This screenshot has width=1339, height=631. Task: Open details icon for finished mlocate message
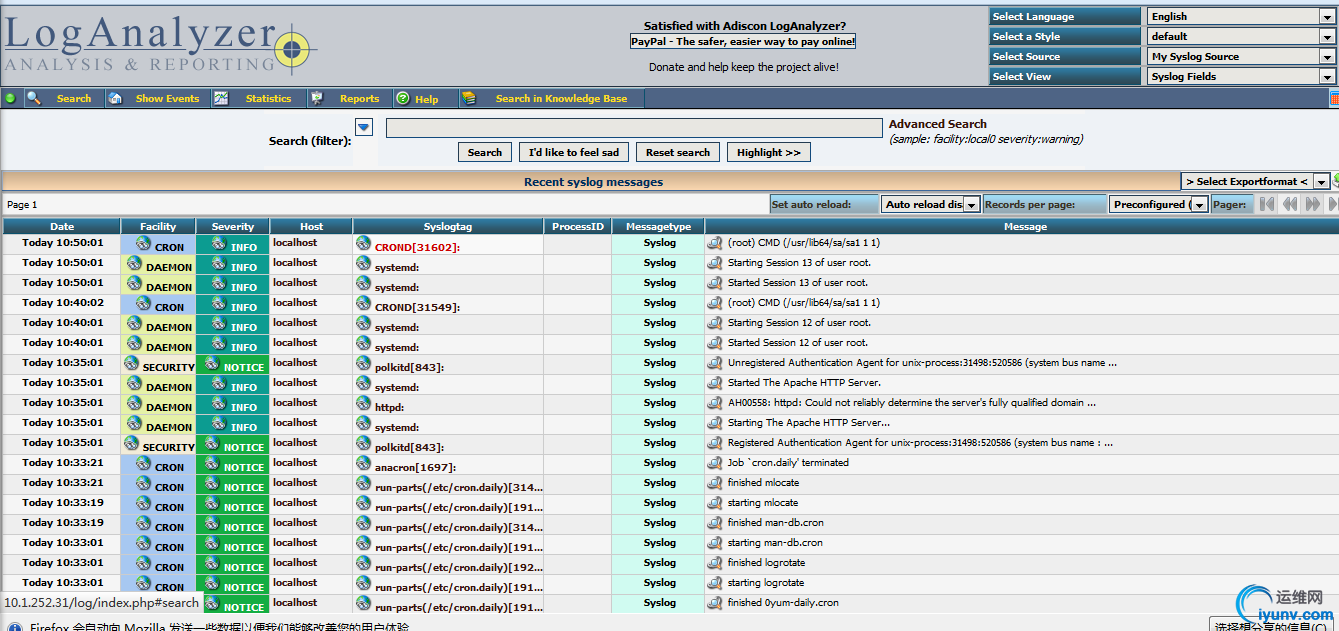click(714, 483)
